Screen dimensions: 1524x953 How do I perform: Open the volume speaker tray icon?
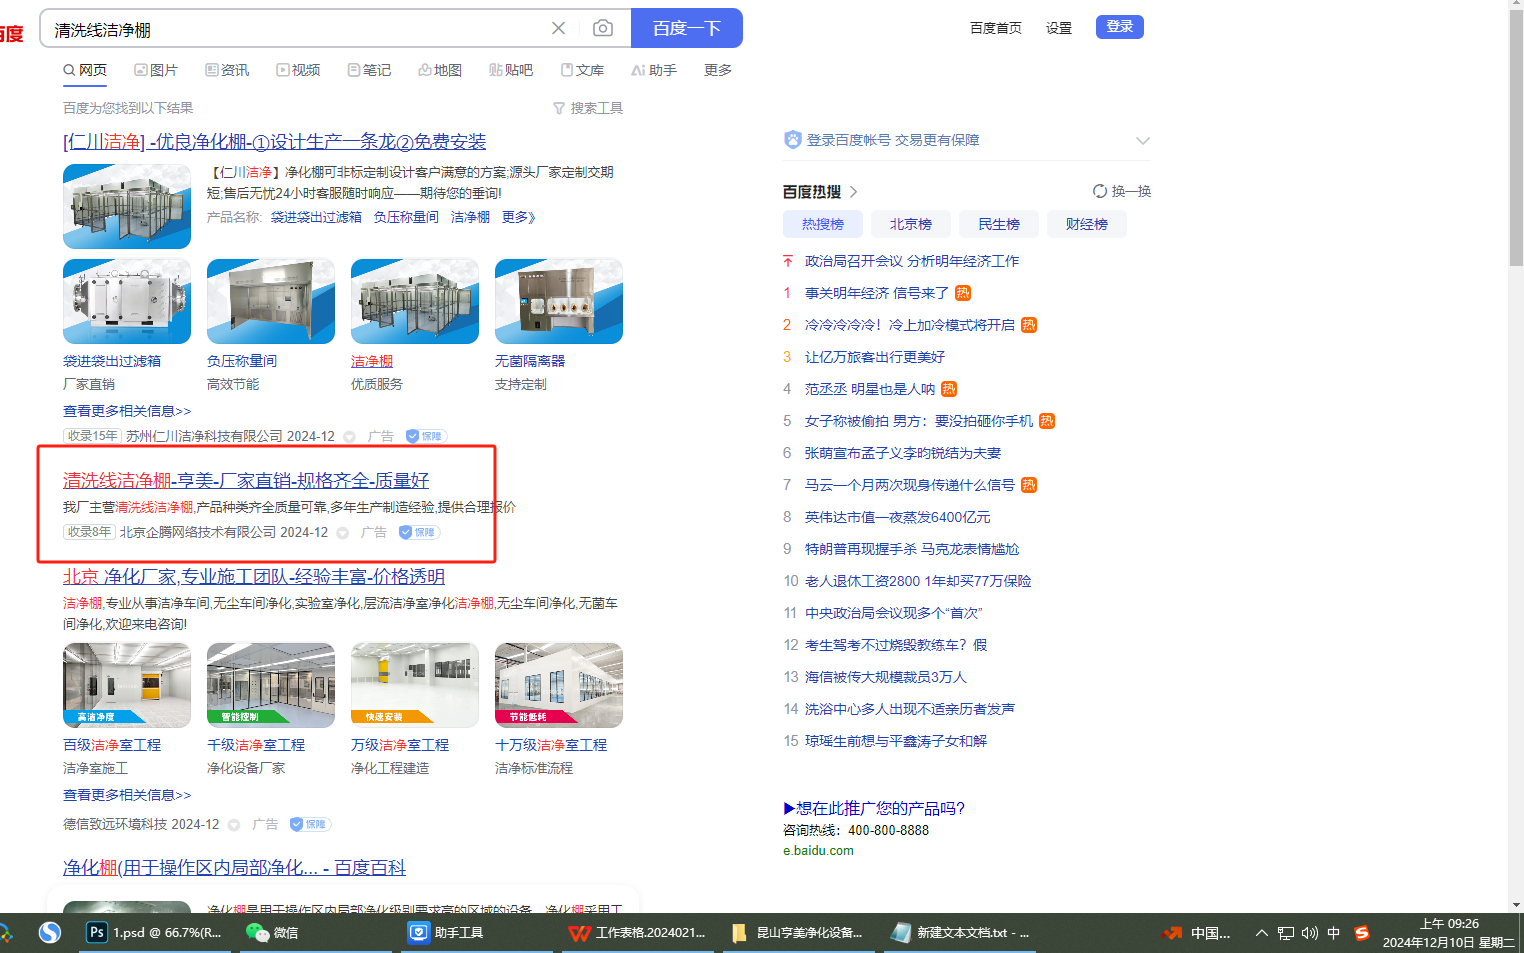coord(1310,933)
